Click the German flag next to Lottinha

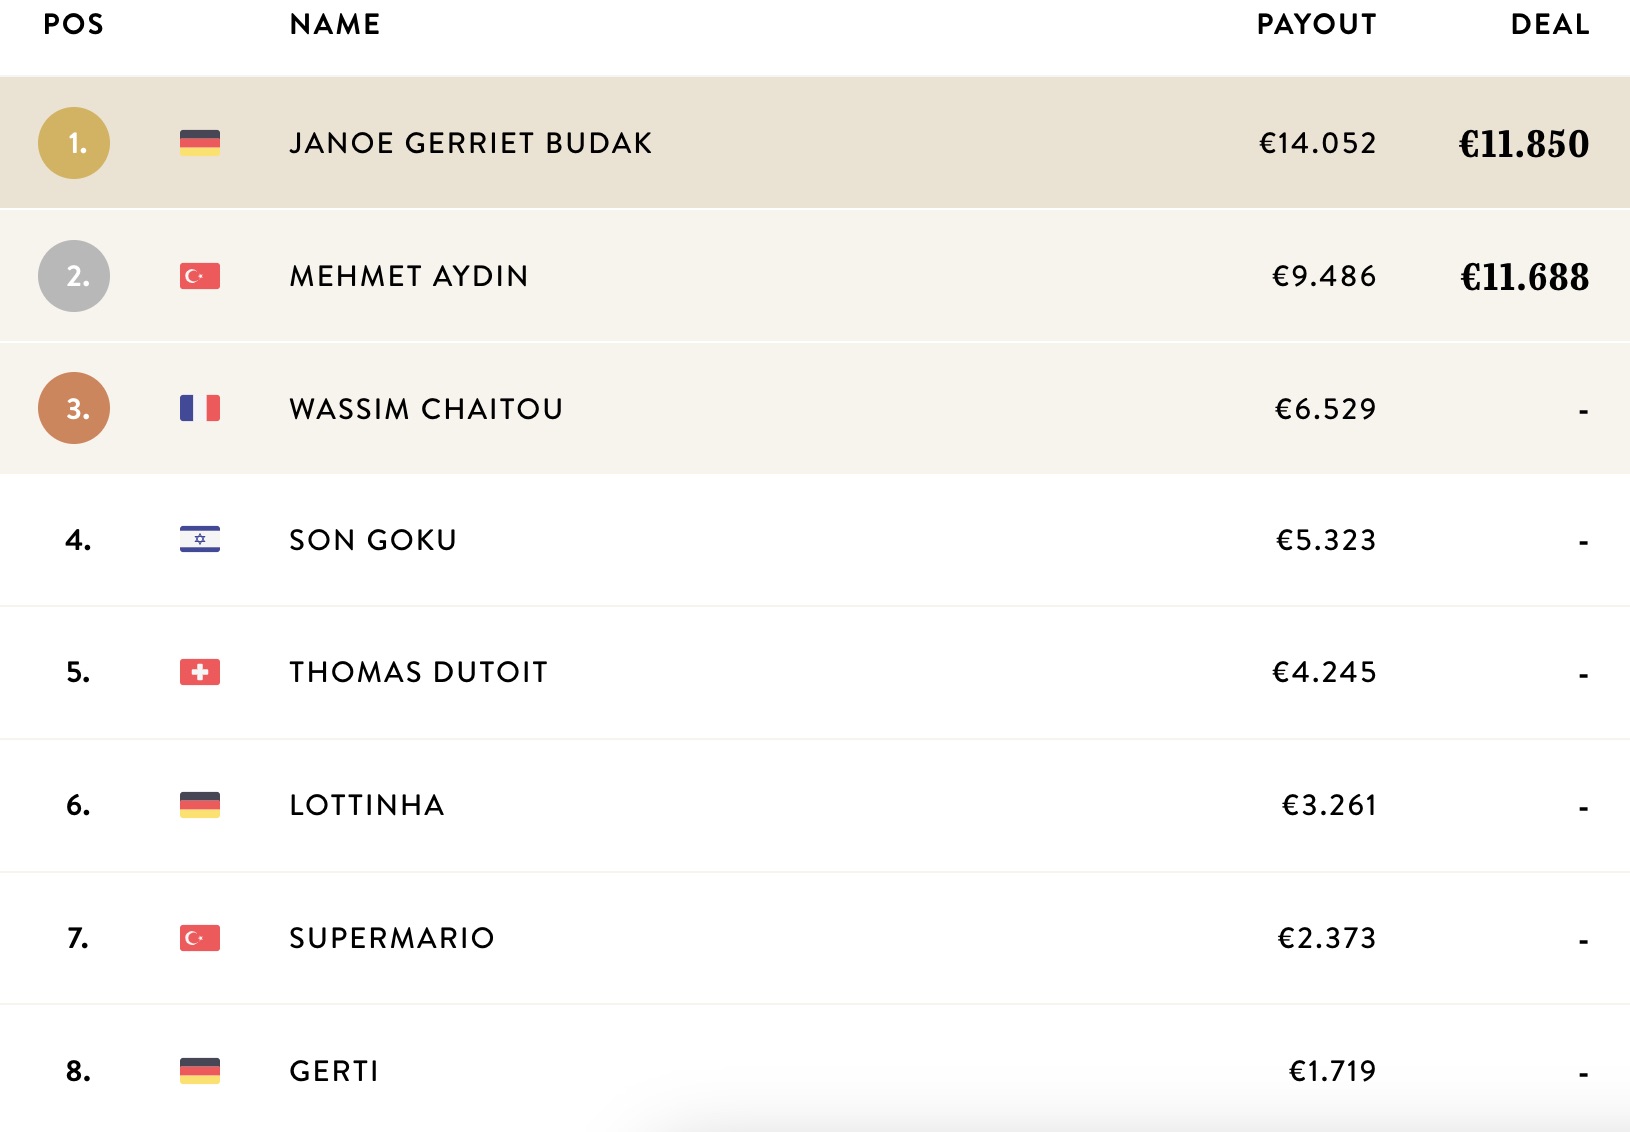(x=200, y=805)
